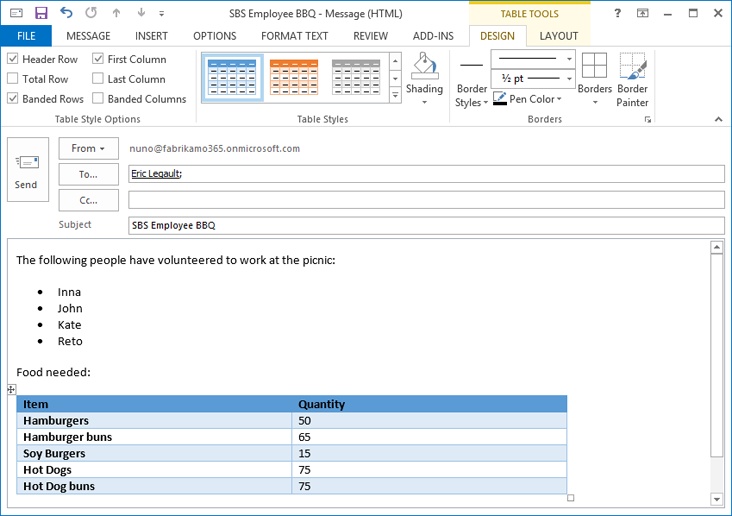Click the To... button
Viewport: 732px width, 516px height.
(x=89, y=174)
